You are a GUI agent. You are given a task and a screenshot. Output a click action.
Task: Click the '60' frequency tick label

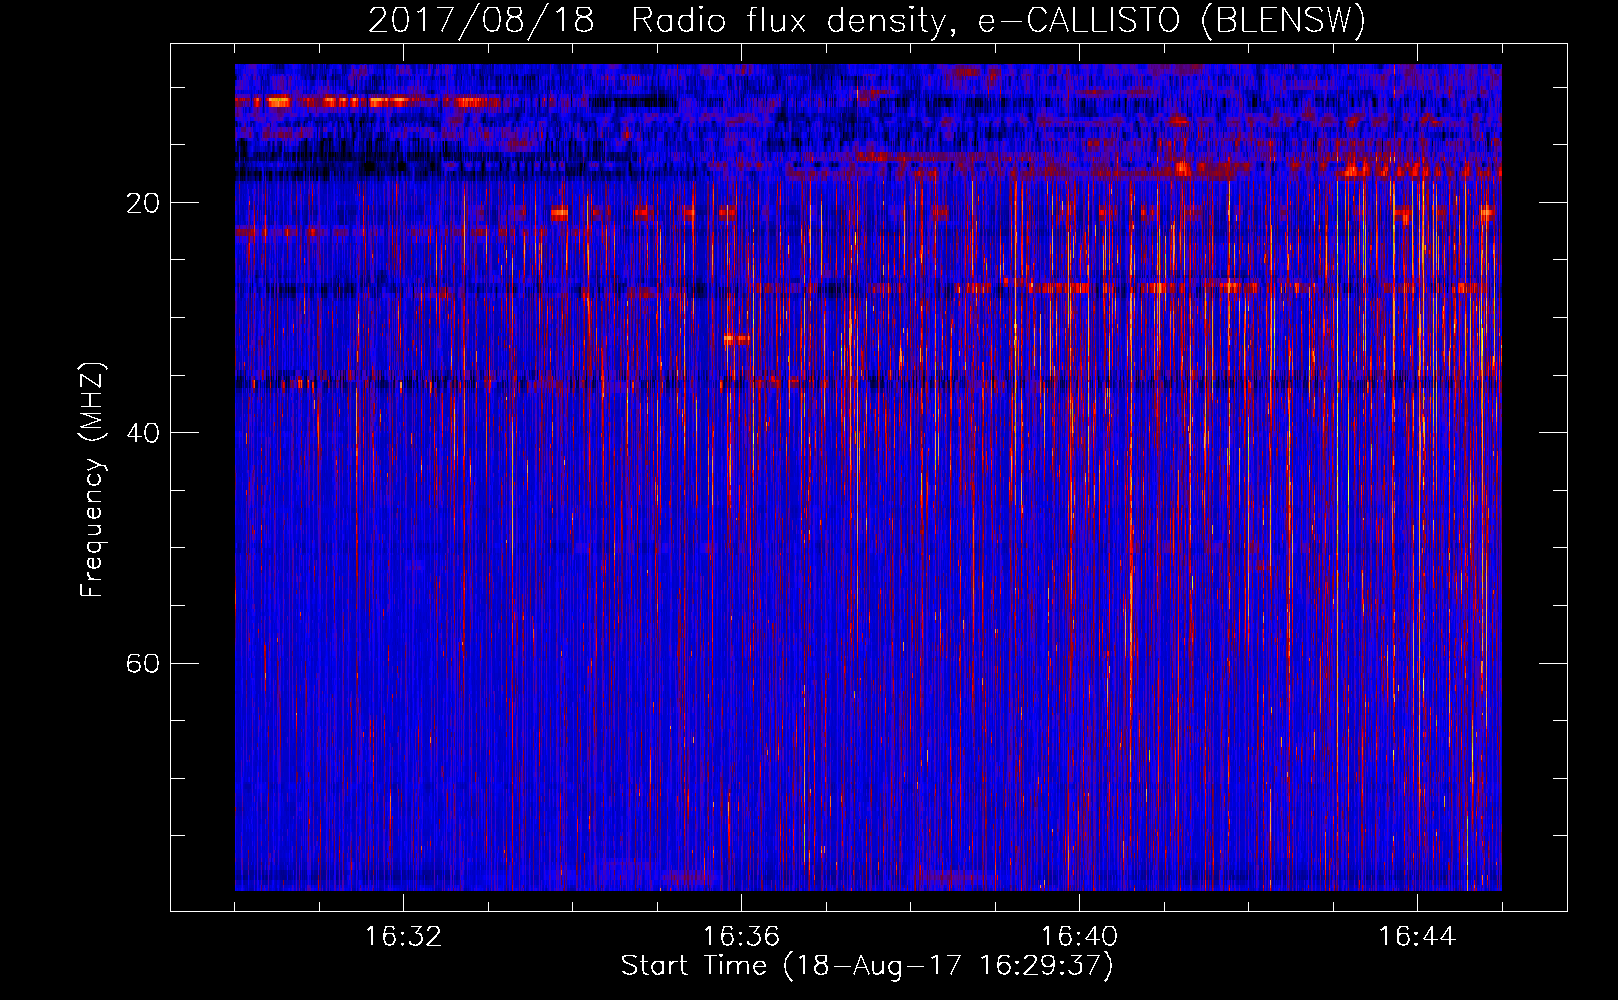coord(143,664)
